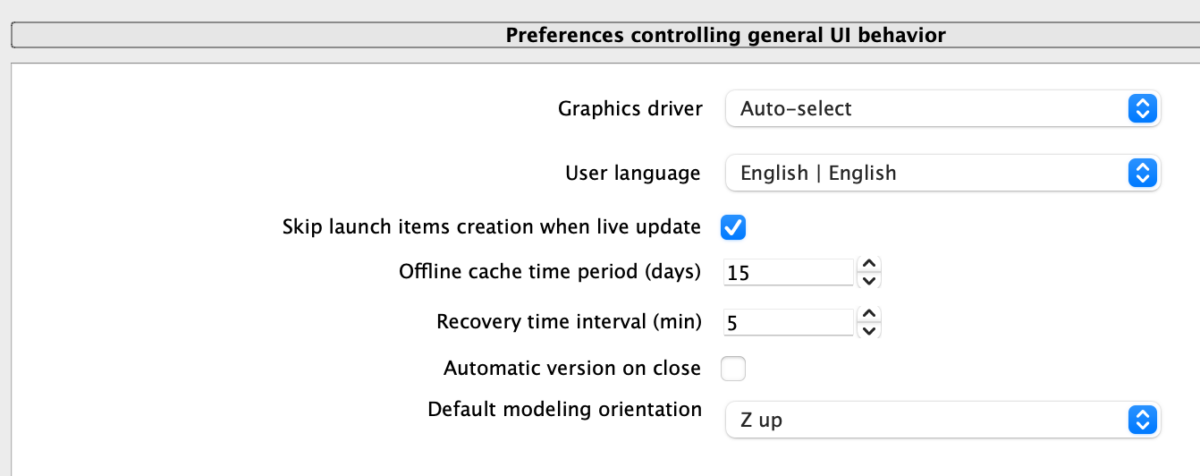
Task: Decrease Recovery time interval value
Action: click(x=870, y=331)
